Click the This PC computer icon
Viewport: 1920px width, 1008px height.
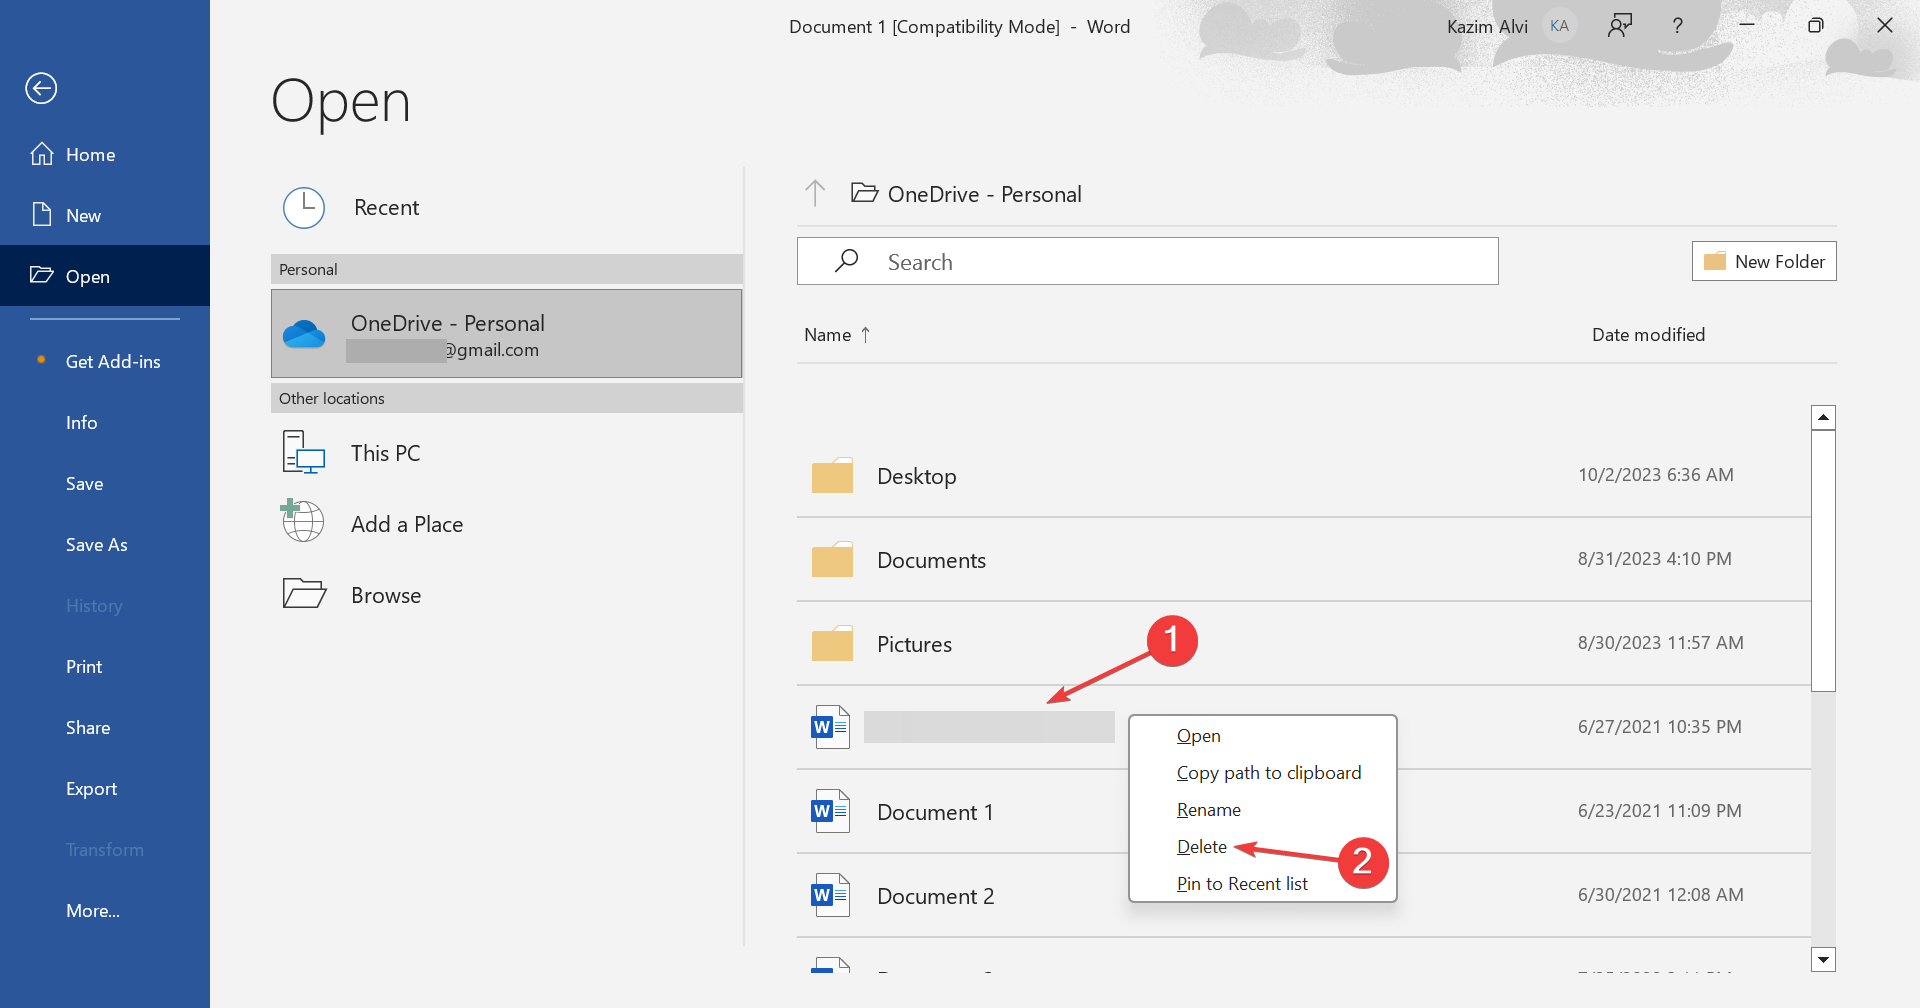304,453
